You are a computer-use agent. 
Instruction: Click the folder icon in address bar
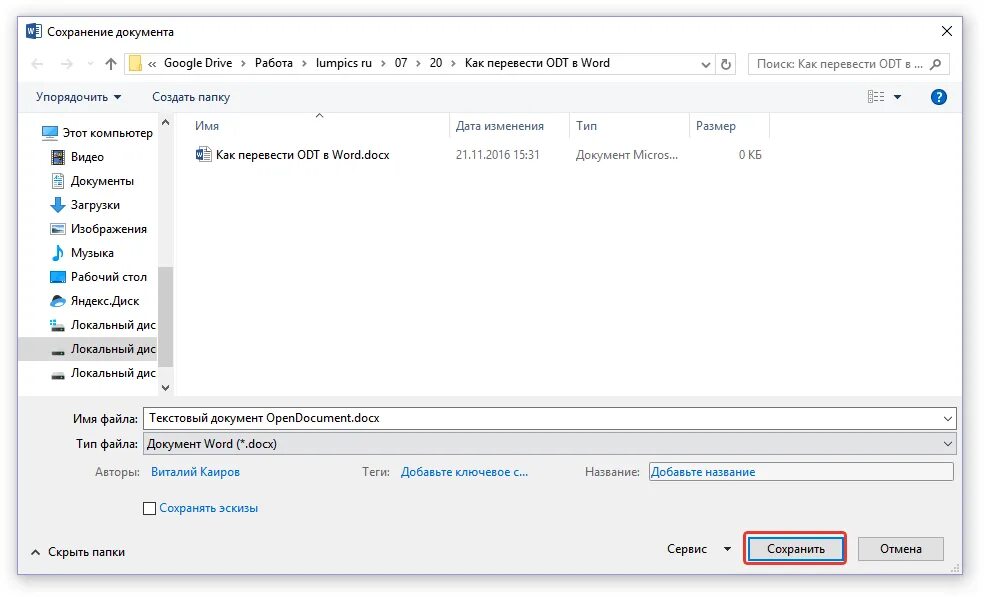135,63
